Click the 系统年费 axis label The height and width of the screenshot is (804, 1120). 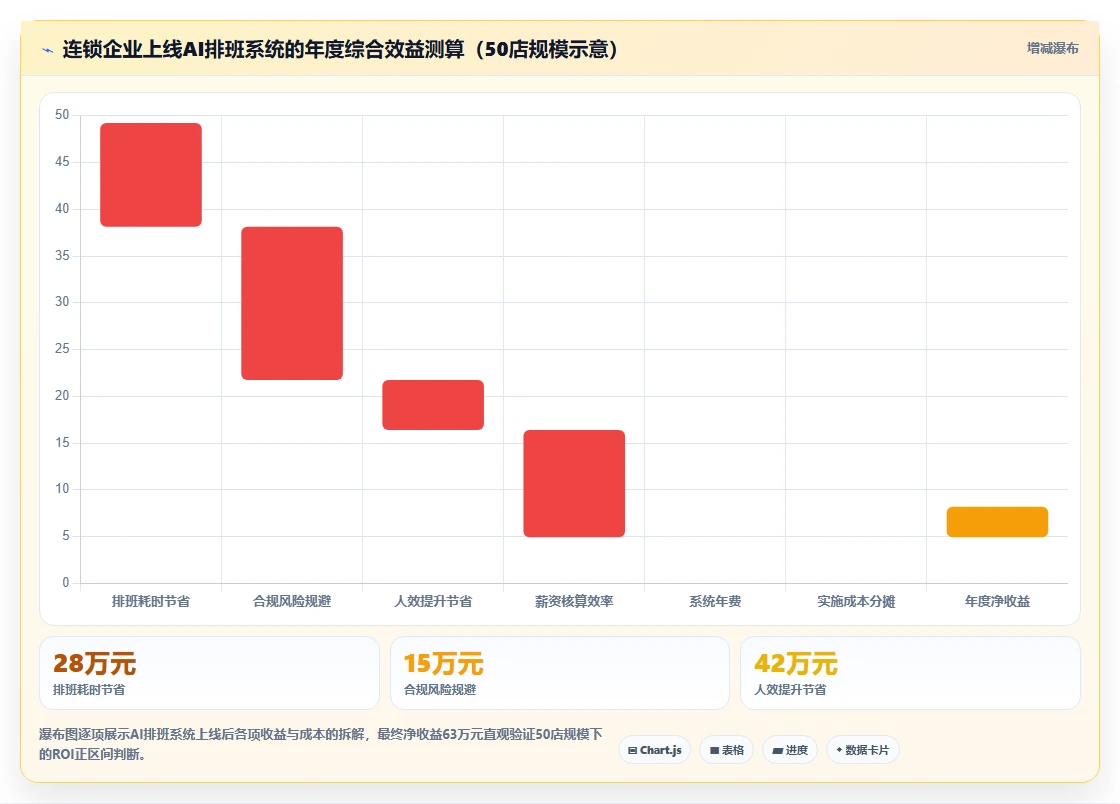[715, 601]
